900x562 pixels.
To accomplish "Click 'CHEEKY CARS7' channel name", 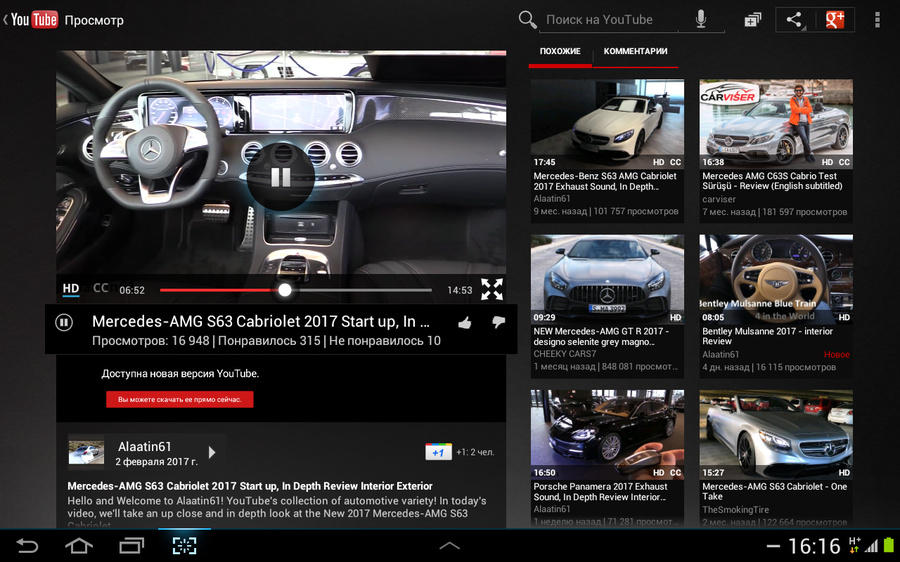I will (565, 354).
